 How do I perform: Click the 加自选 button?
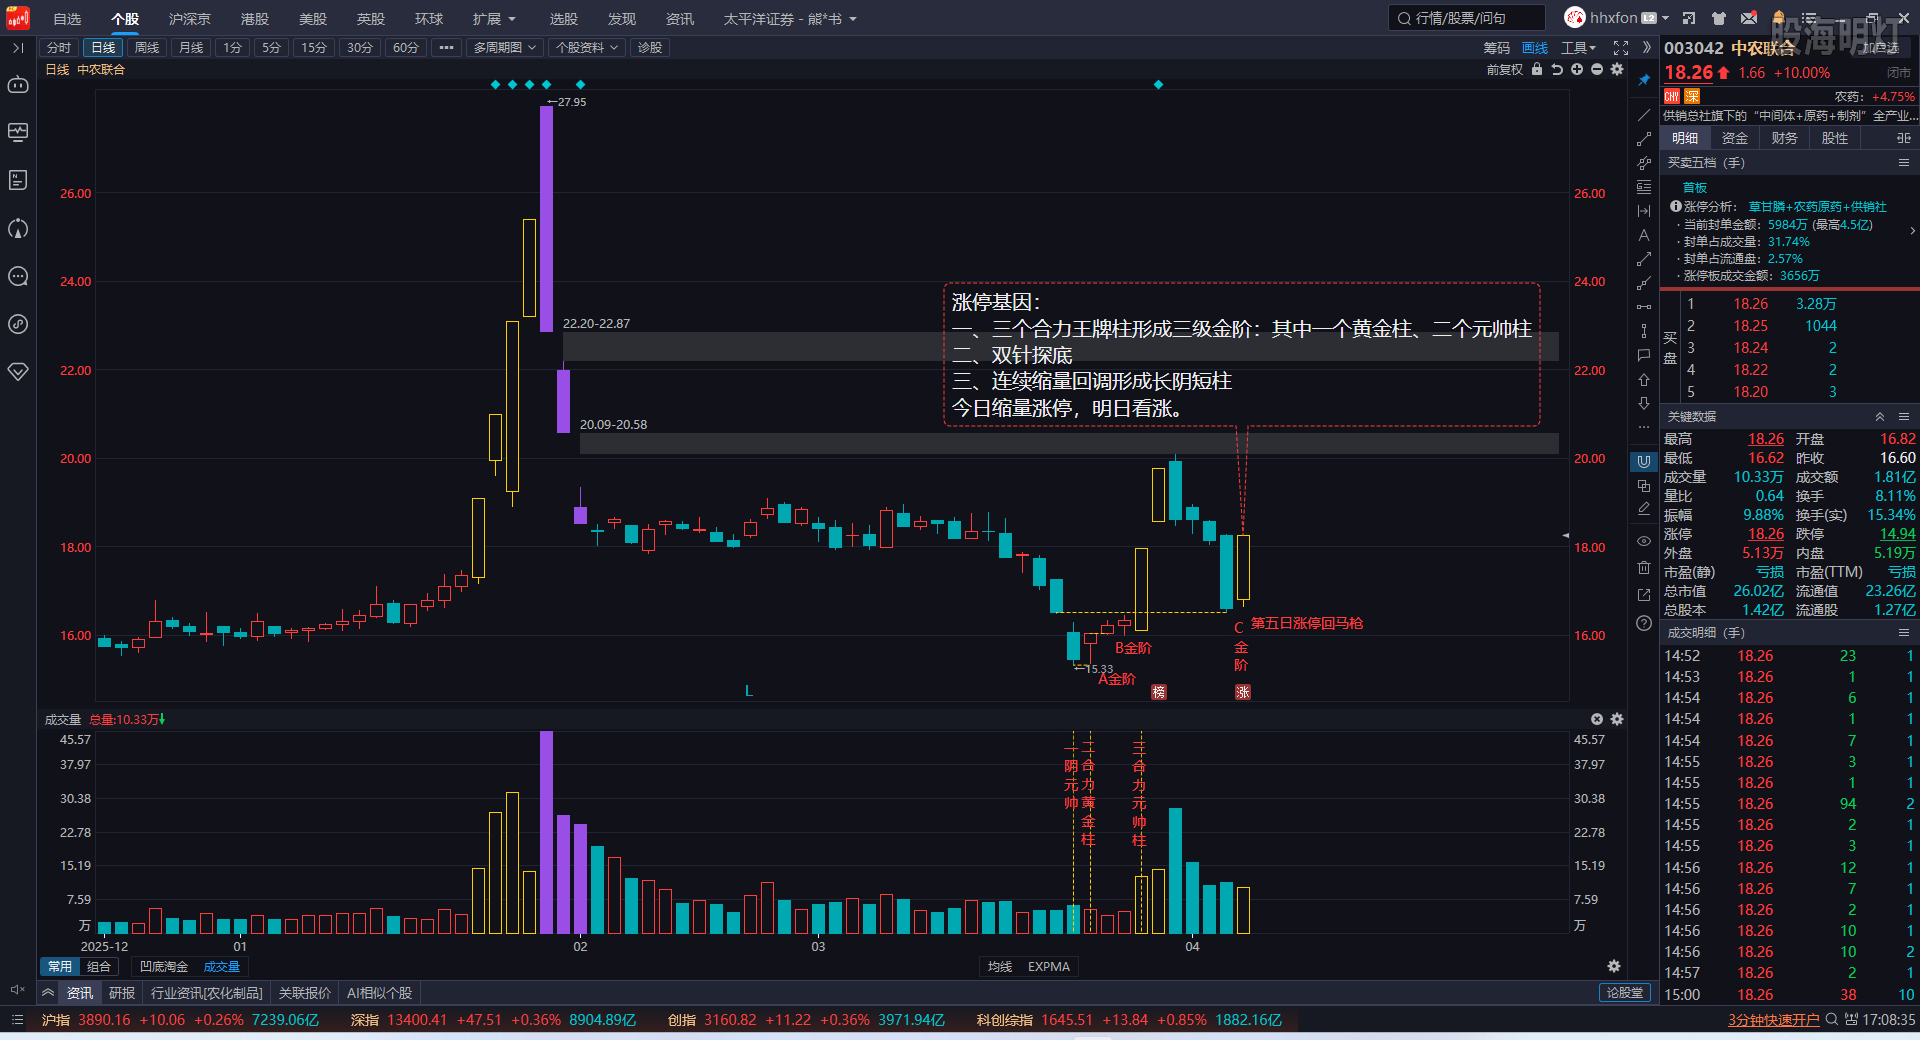click(1880, 48)
